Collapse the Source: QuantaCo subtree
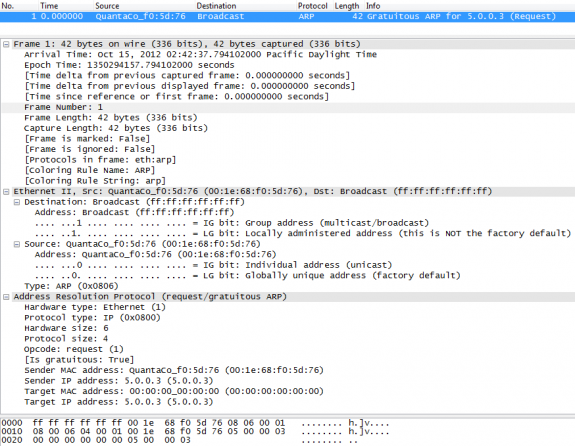Viewport: 575px width, 446px height. [17, 244]
